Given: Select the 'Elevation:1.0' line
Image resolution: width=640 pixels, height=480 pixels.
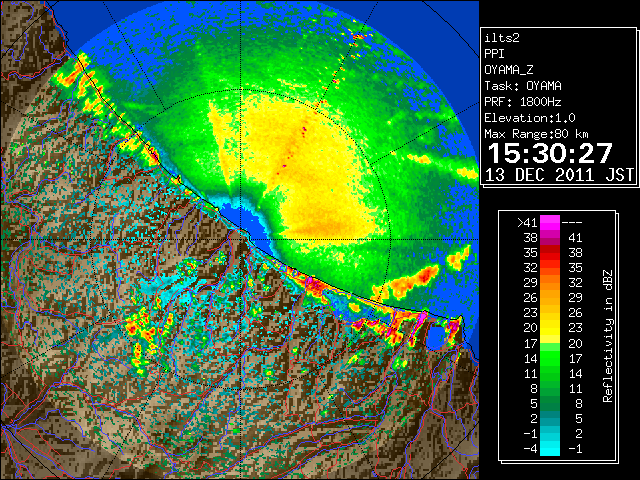Looking at the screenshot, I should point(530,118).
